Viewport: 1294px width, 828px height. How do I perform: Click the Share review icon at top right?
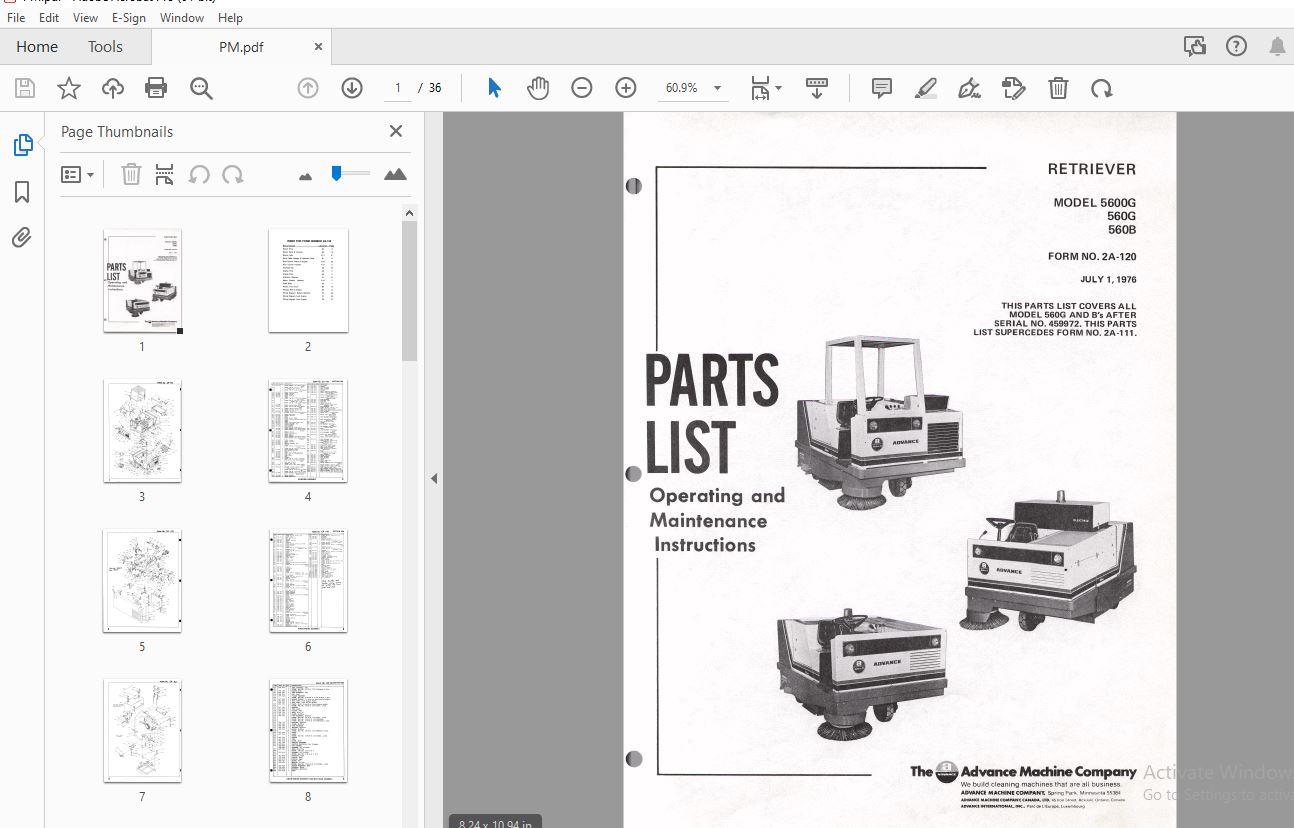[1194, 46]
